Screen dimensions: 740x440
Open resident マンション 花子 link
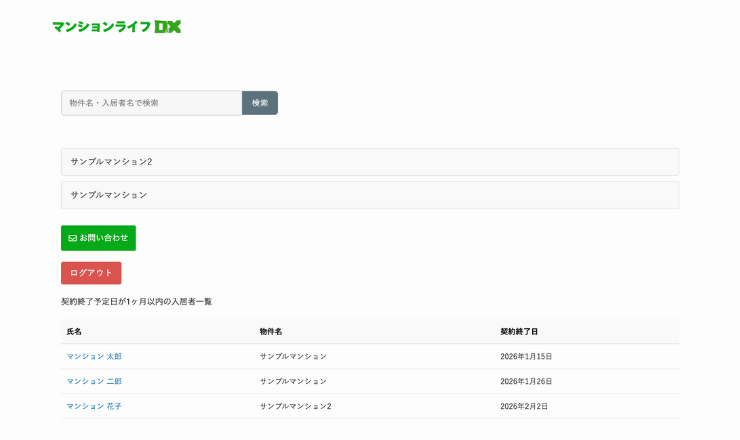pos(94,406)
